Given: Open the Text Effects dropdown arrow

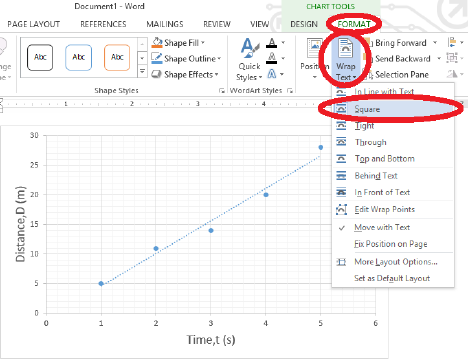Looking at the screenshot, I should click(x=282, y=74).
